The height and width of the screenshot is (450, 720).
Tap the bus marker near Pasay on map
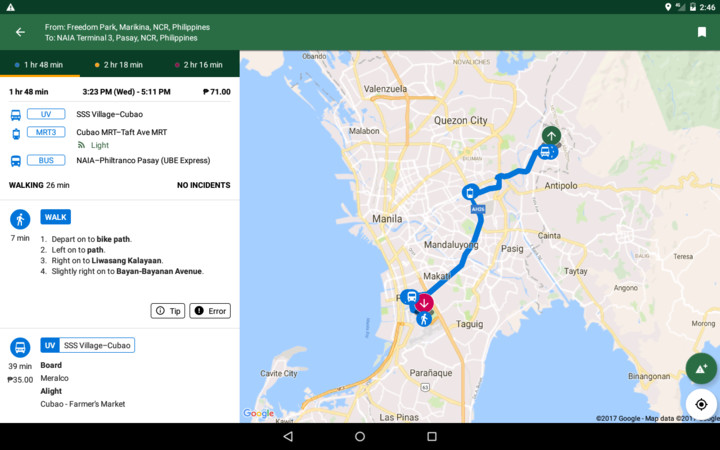[411, 297]
